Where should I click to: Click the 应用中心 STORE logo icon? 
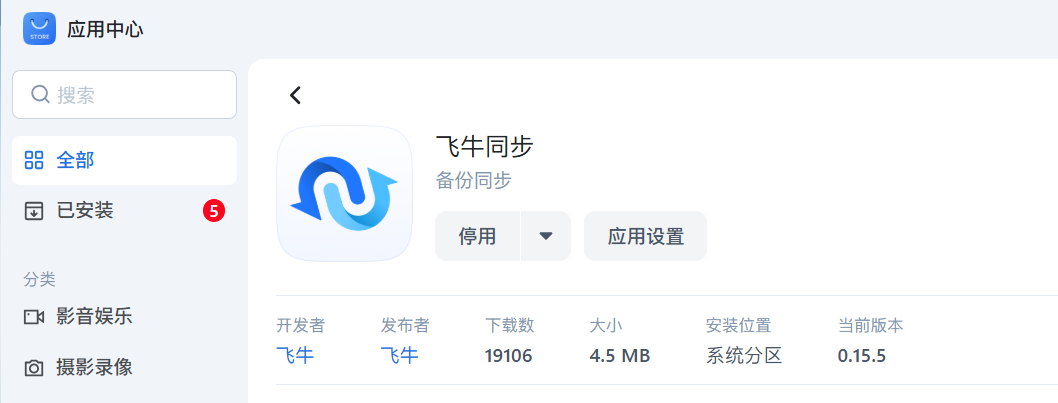(x=39, y=29)
